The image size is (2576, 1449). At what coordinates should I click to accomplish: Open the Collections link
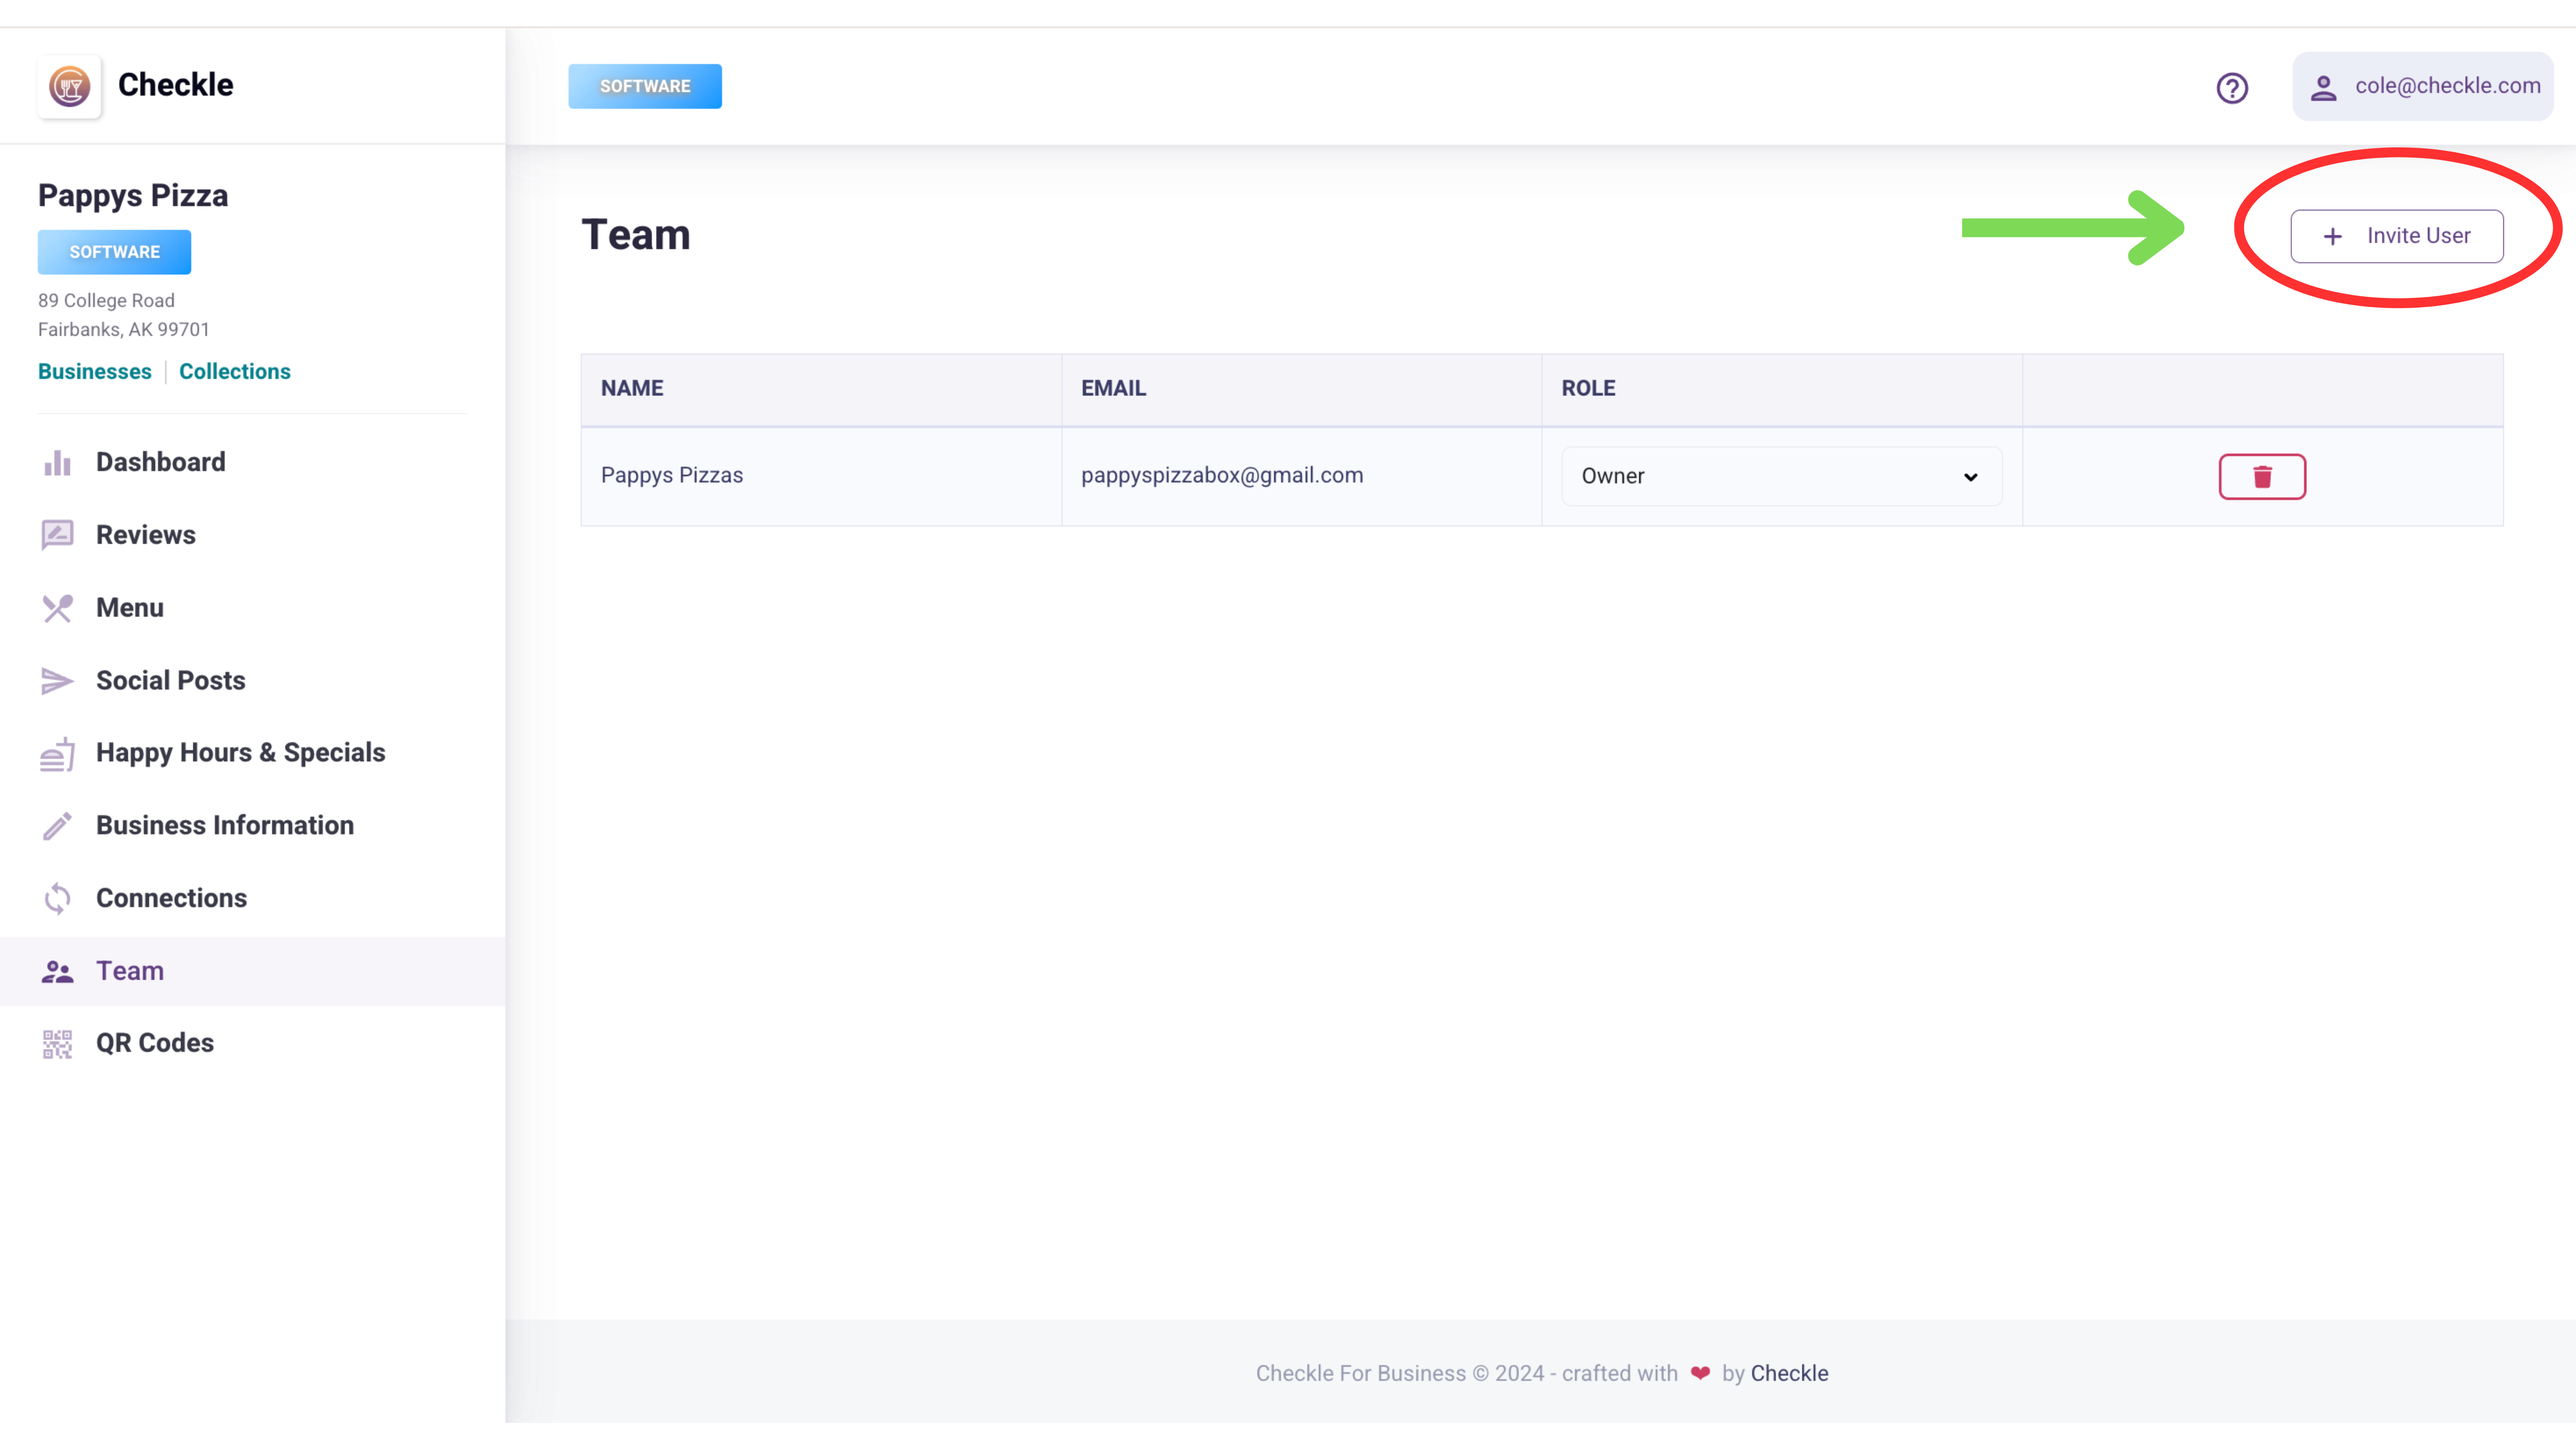[x=235, y=371]
